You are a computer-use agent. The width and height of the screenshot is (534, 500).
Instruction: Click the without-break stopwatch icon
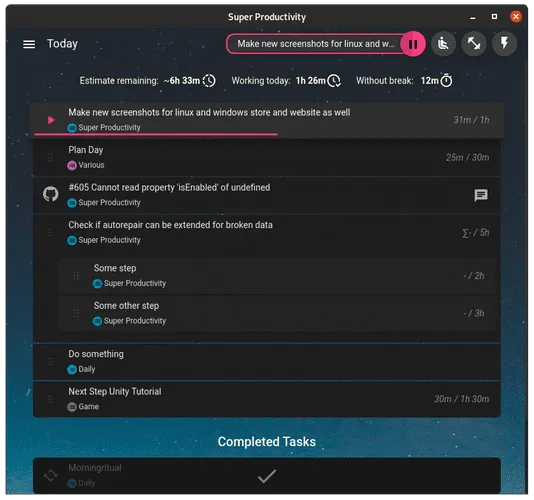[x=446, y=80]
